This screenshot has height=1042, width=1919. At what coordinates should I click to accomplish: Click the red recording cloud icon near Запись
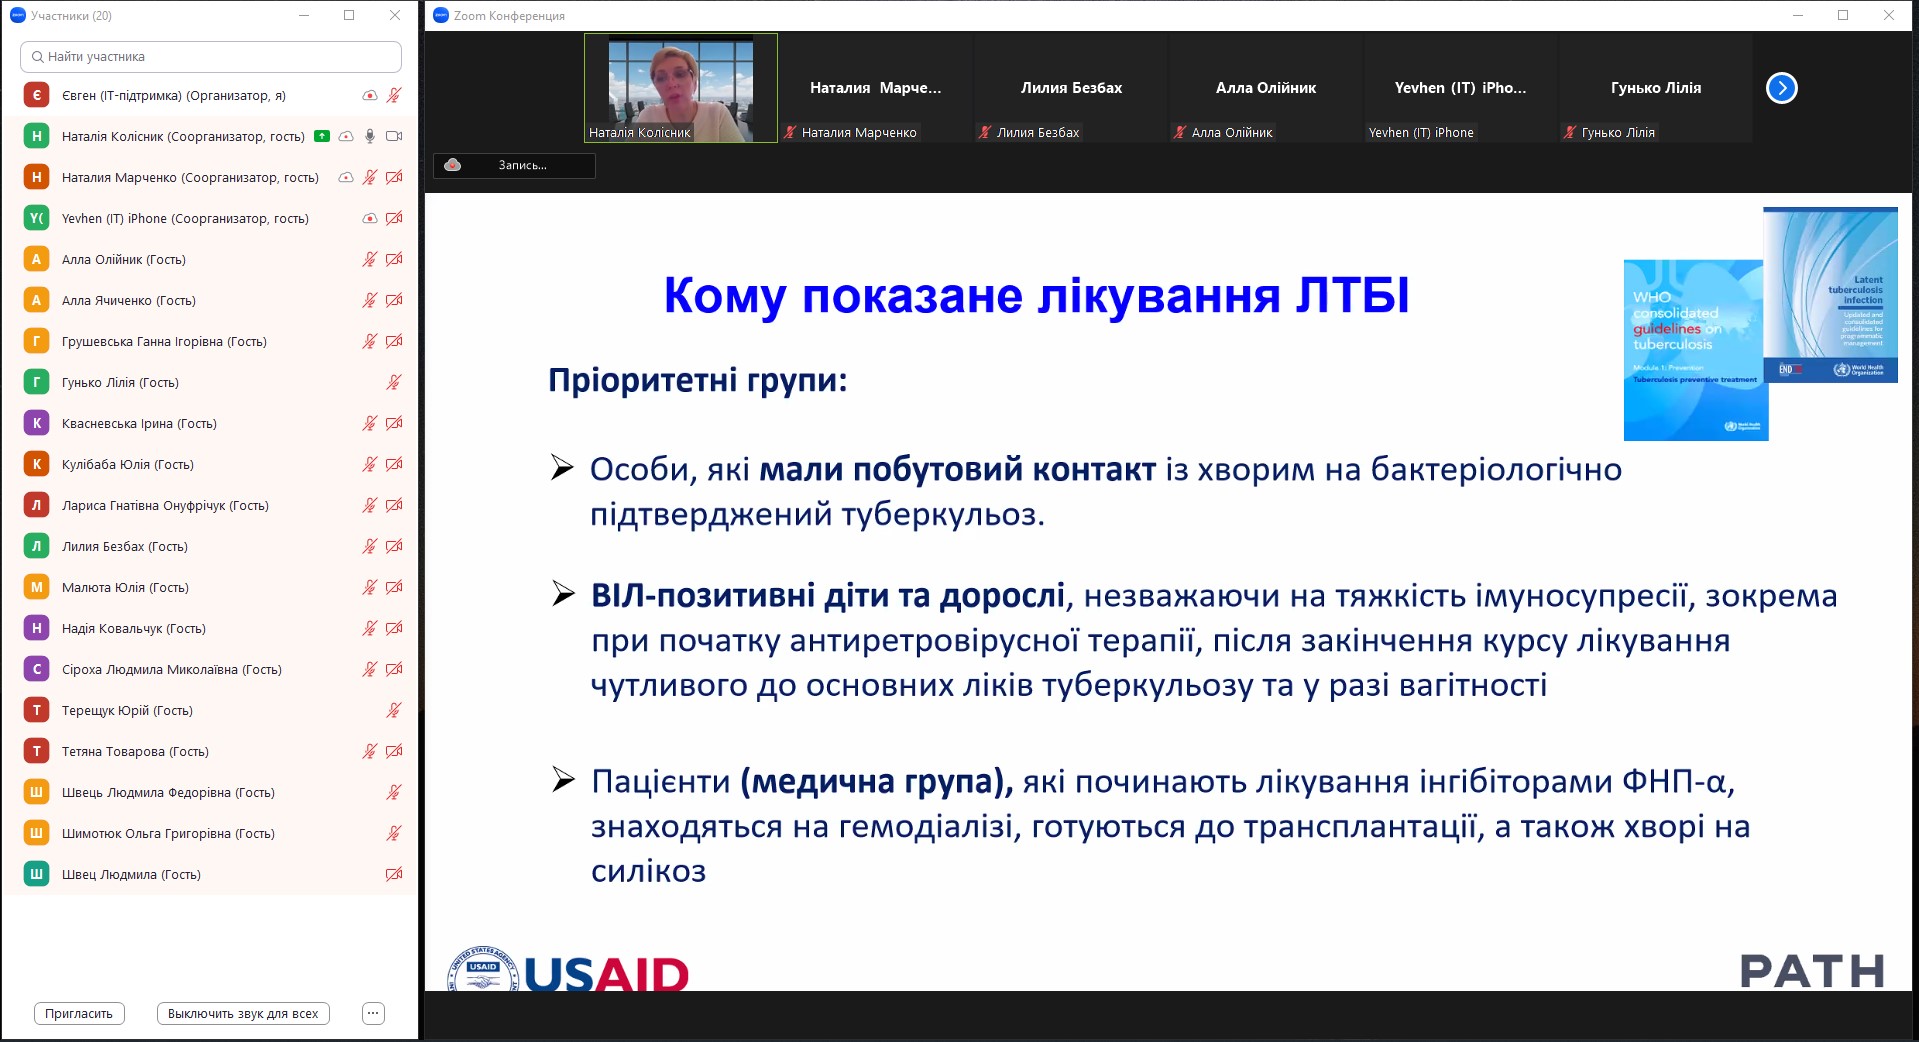pos(453,165)
